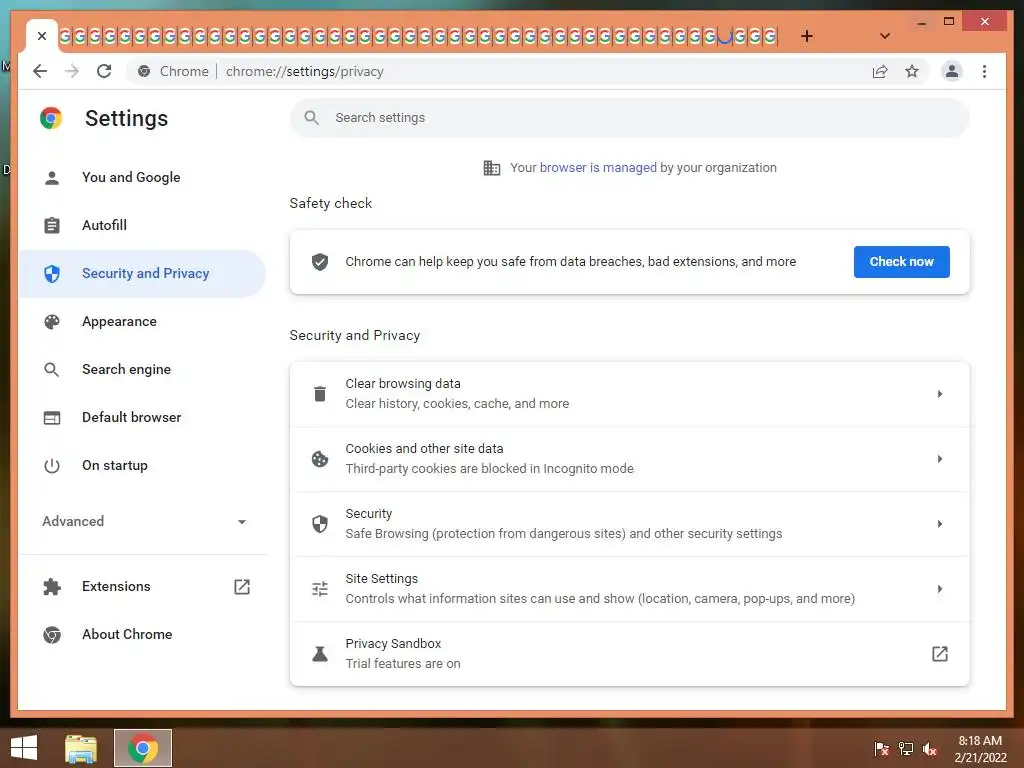Click into Search settings field

(630, 118)
